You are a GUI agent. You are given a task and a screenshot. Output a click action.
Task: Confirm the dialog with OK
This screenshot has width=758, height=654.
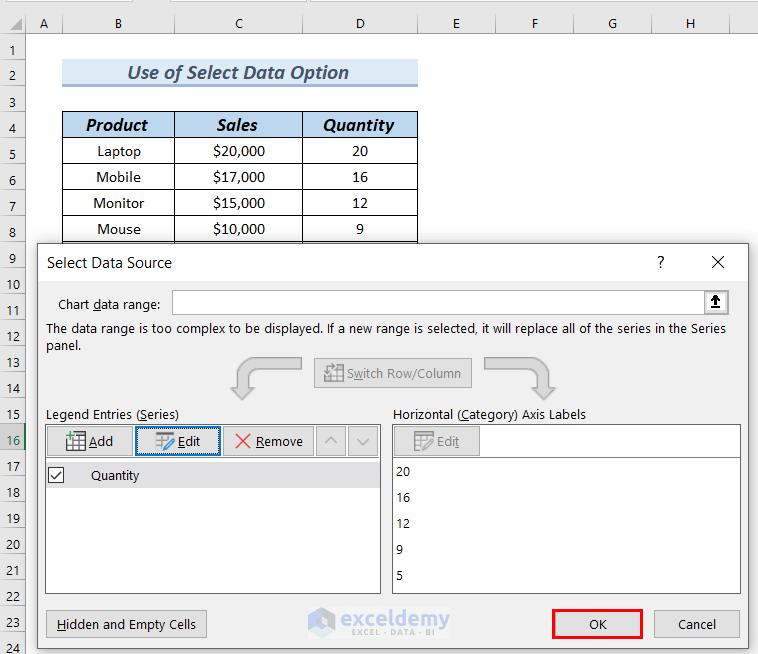(598, 624)
